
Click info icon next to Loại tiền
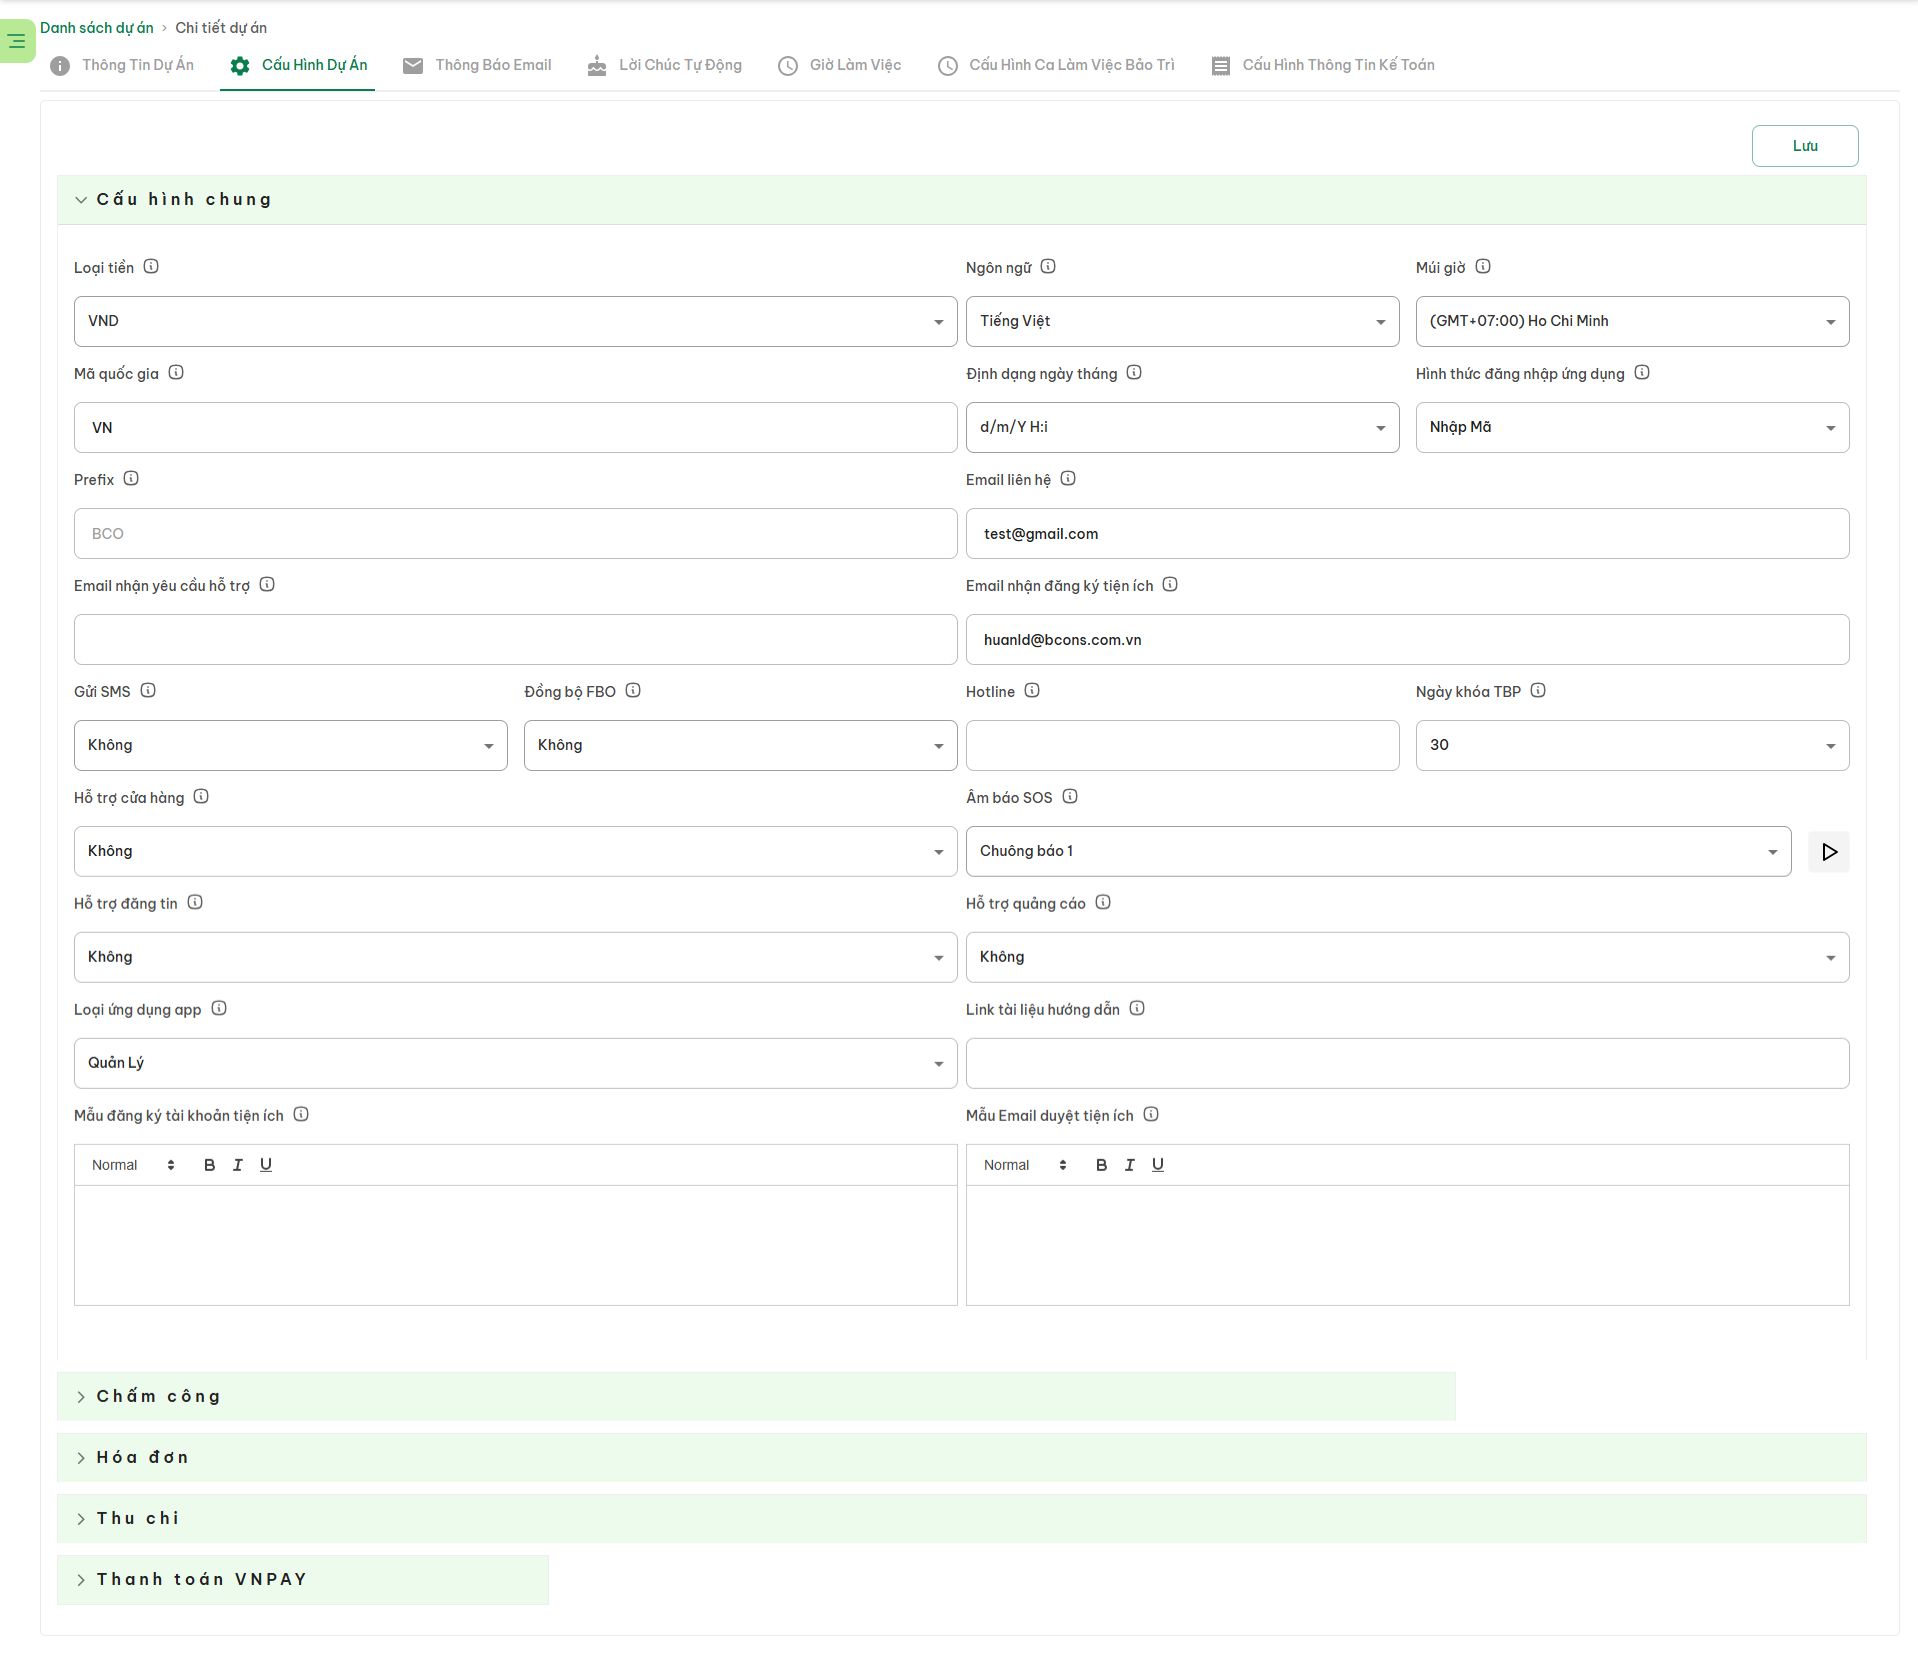151,267
